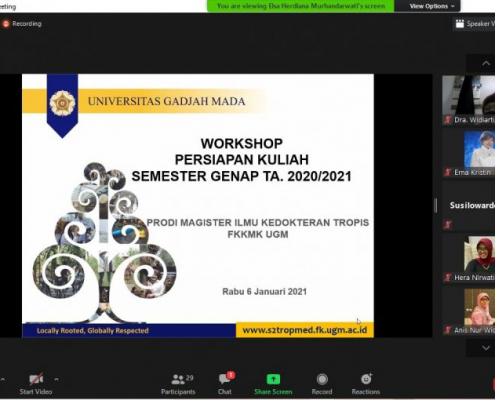Click the text "SEMESTER GENAP TA. 2020/2021"
This screenshot has width=495, height=400.
pos(242,176)
